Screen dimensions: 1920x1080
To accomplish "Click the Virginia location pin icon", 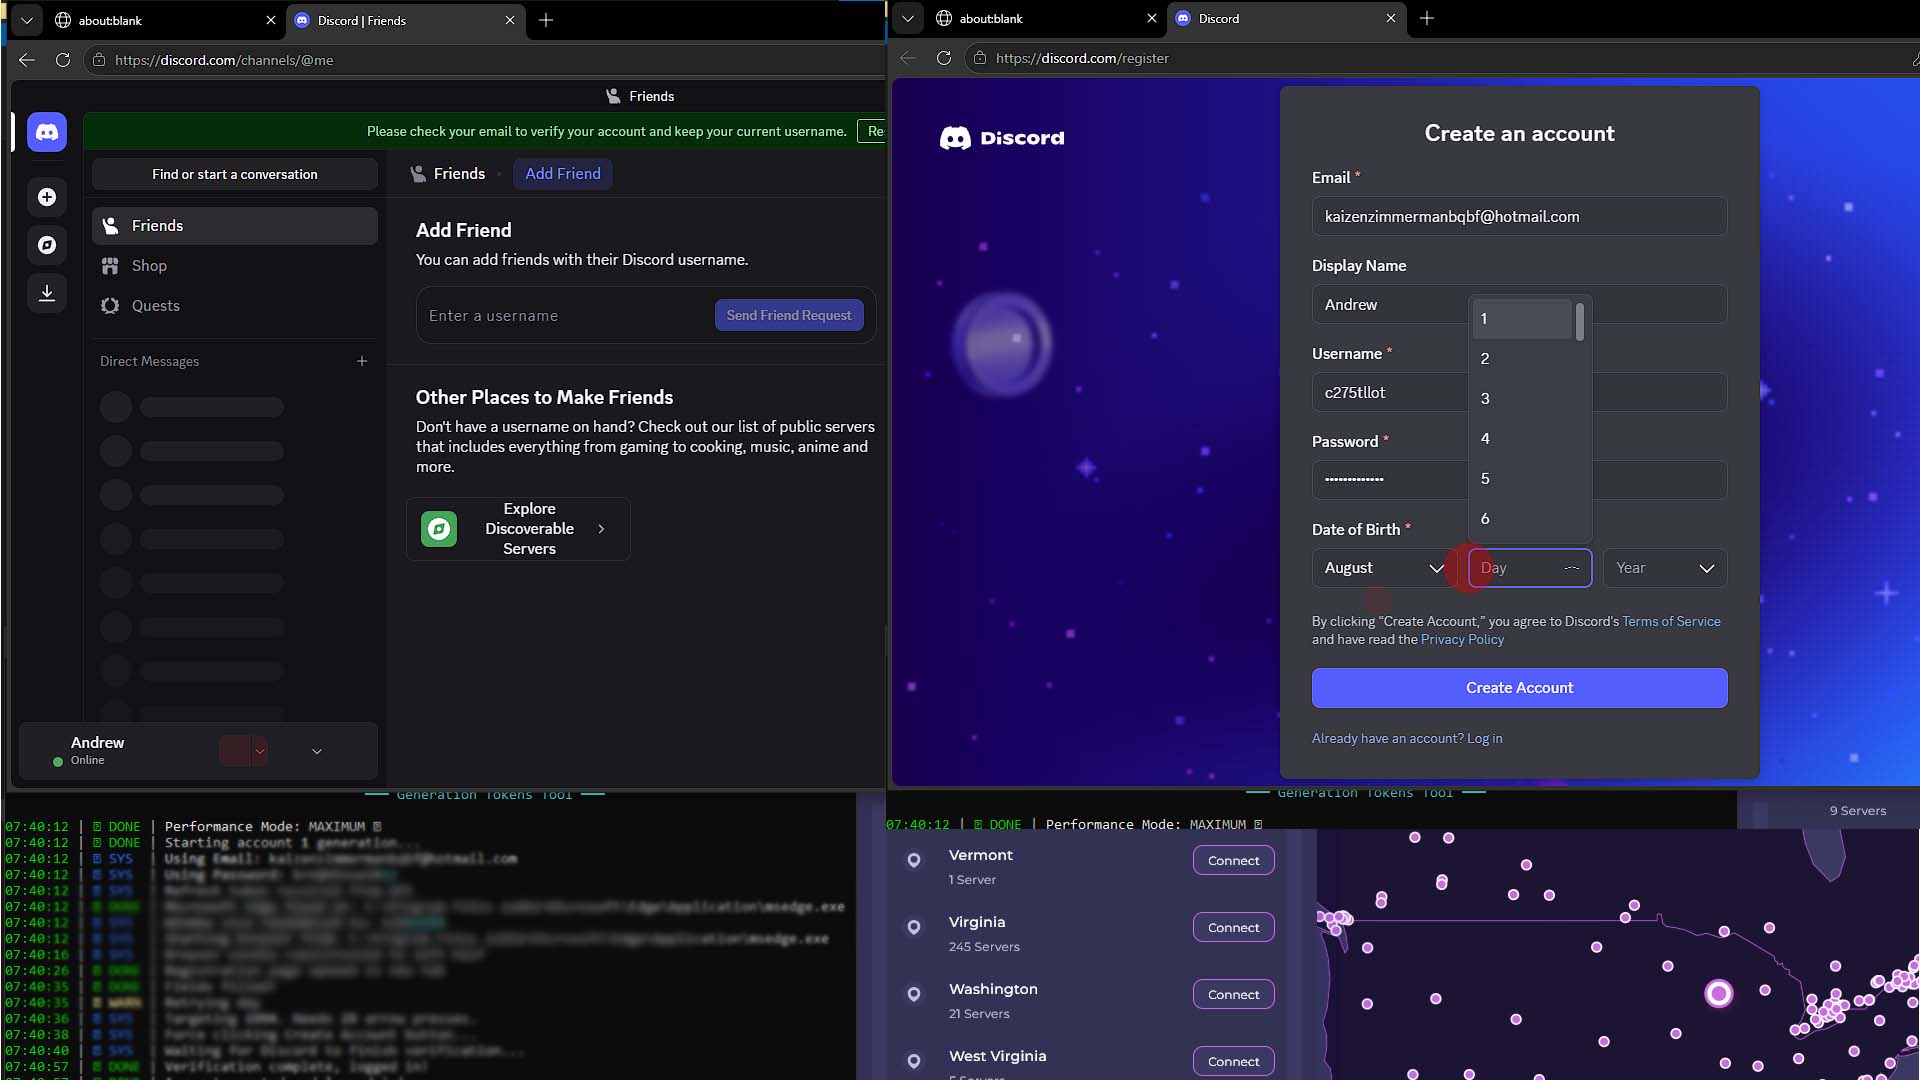I will [914, 927].
